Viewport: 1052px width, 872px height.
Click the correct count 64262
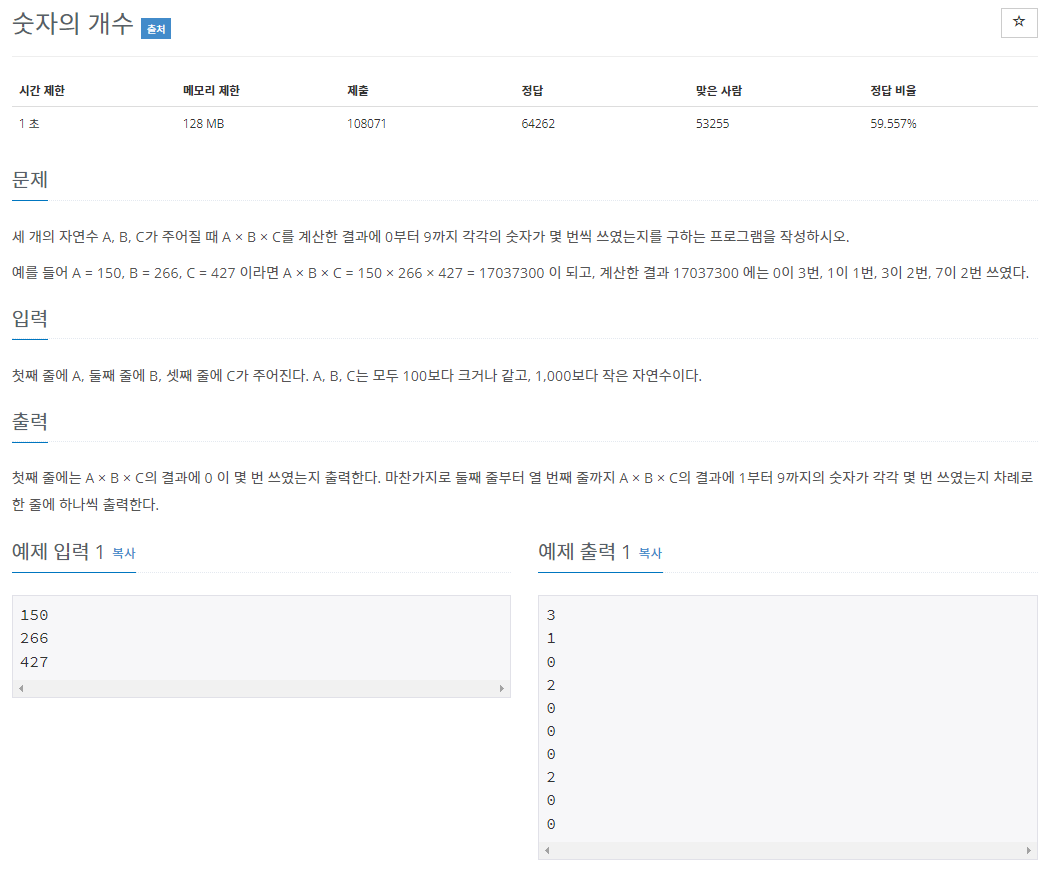pyautogui.click(x=538, y=123)
